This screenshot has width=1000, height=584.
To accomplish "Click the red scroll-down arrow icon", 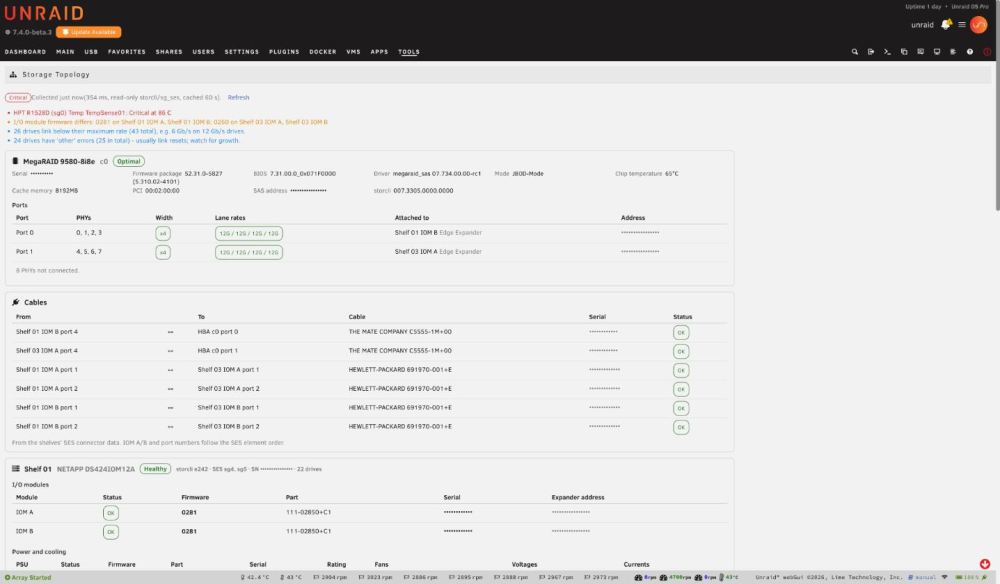I will click(x=985, y=564).
